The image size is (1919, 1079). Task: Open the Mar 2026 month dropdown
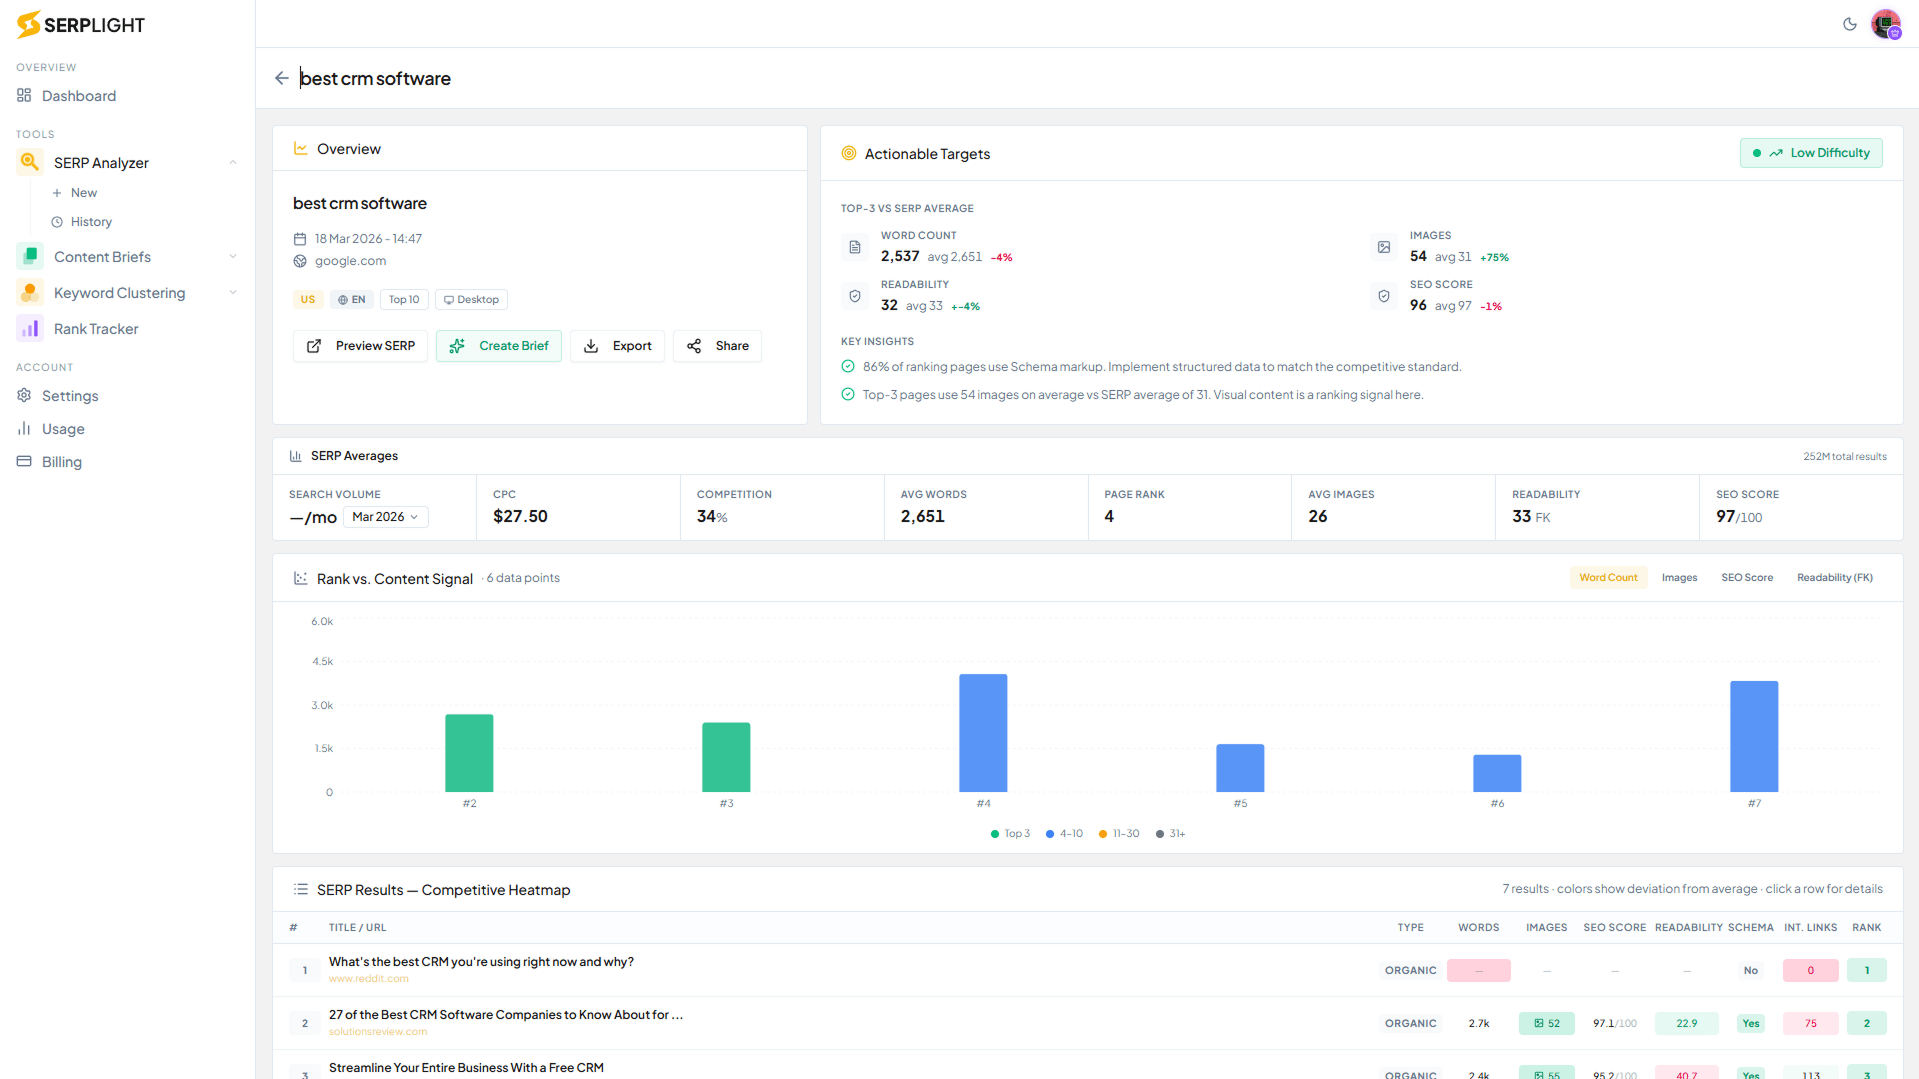pos(385,516)
